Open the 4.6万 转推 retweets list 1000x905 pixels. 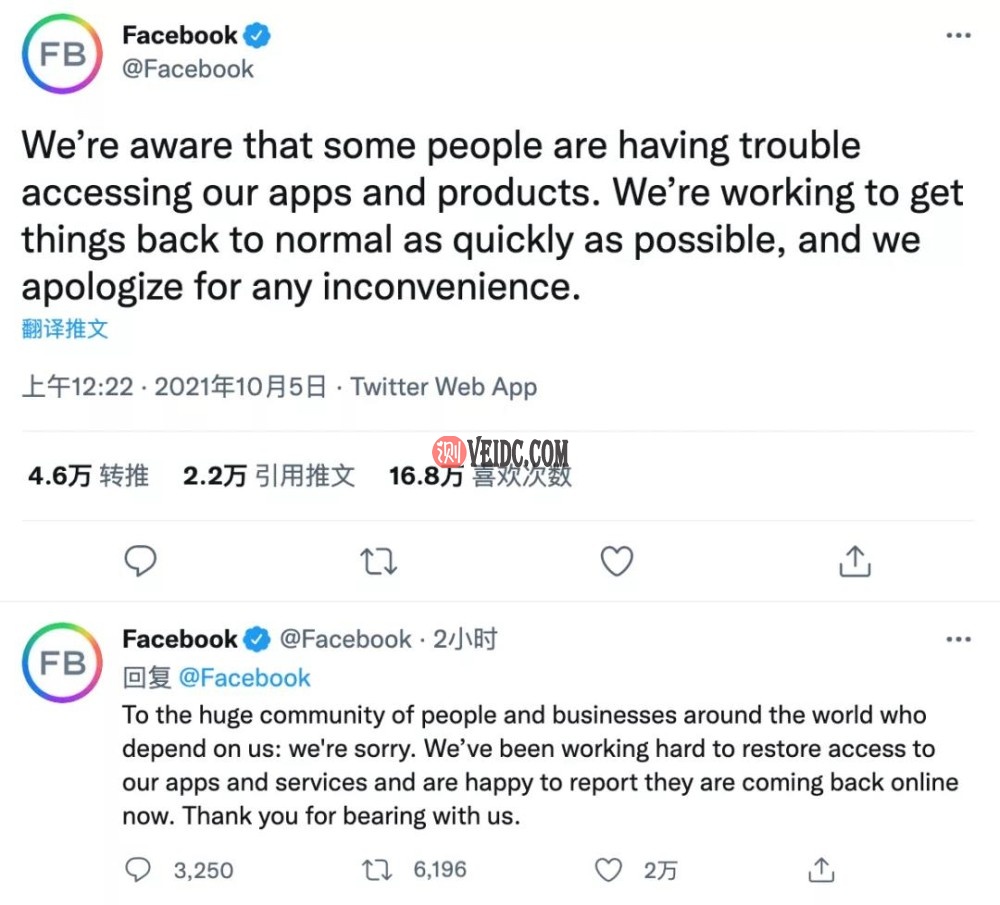tap(88, 476)
